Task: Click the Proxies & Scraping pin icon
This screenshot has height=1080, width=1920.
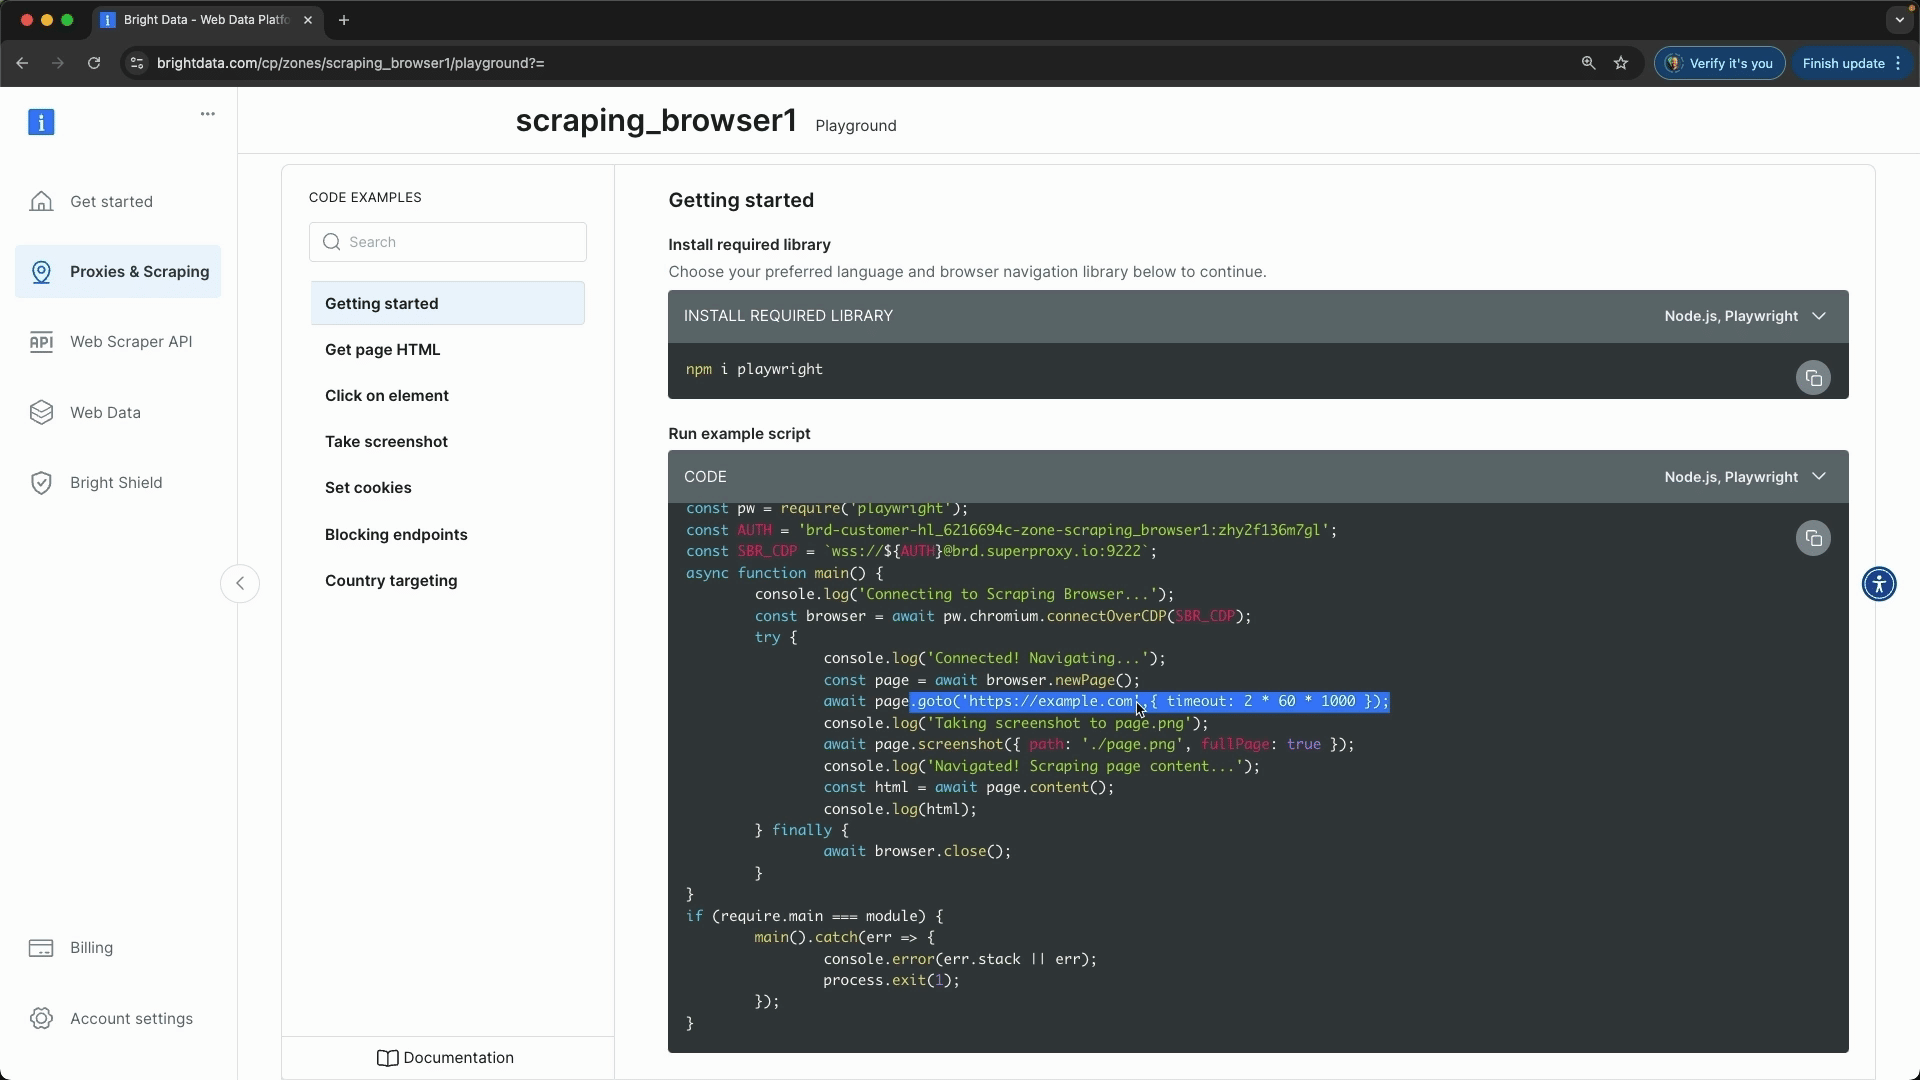Action: (x=41, y=272)
